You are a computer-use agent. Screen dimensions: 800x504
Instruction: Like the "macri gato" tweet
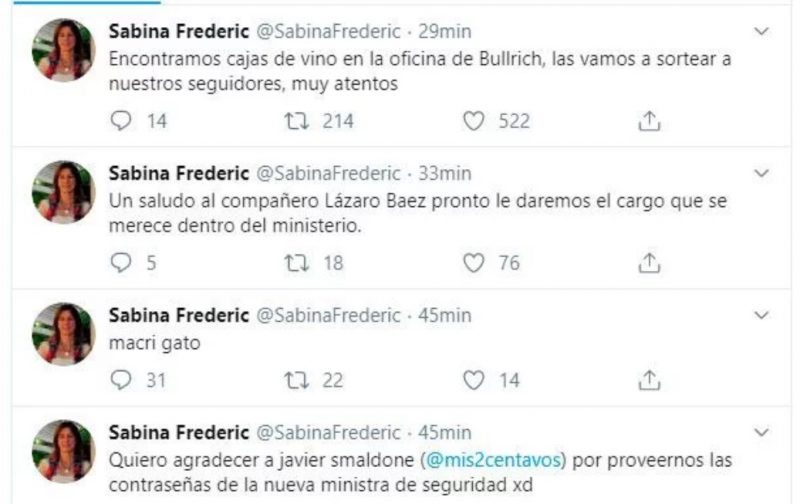coord(474,380)
